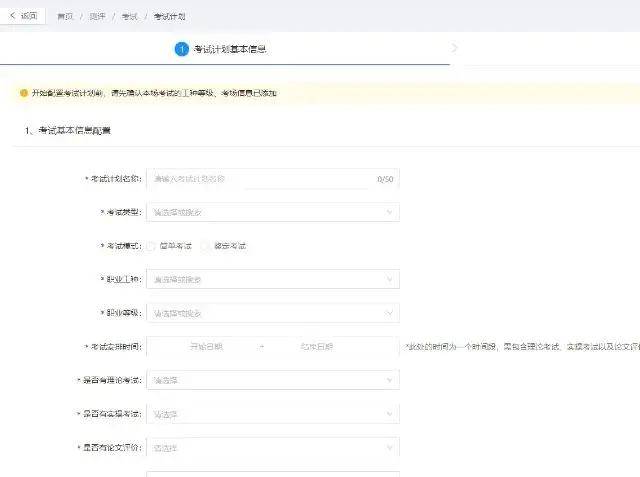Open the 是否有论文评价 dropdown
The width and height of the screenshot is (640, 477).
pos(273,448)
